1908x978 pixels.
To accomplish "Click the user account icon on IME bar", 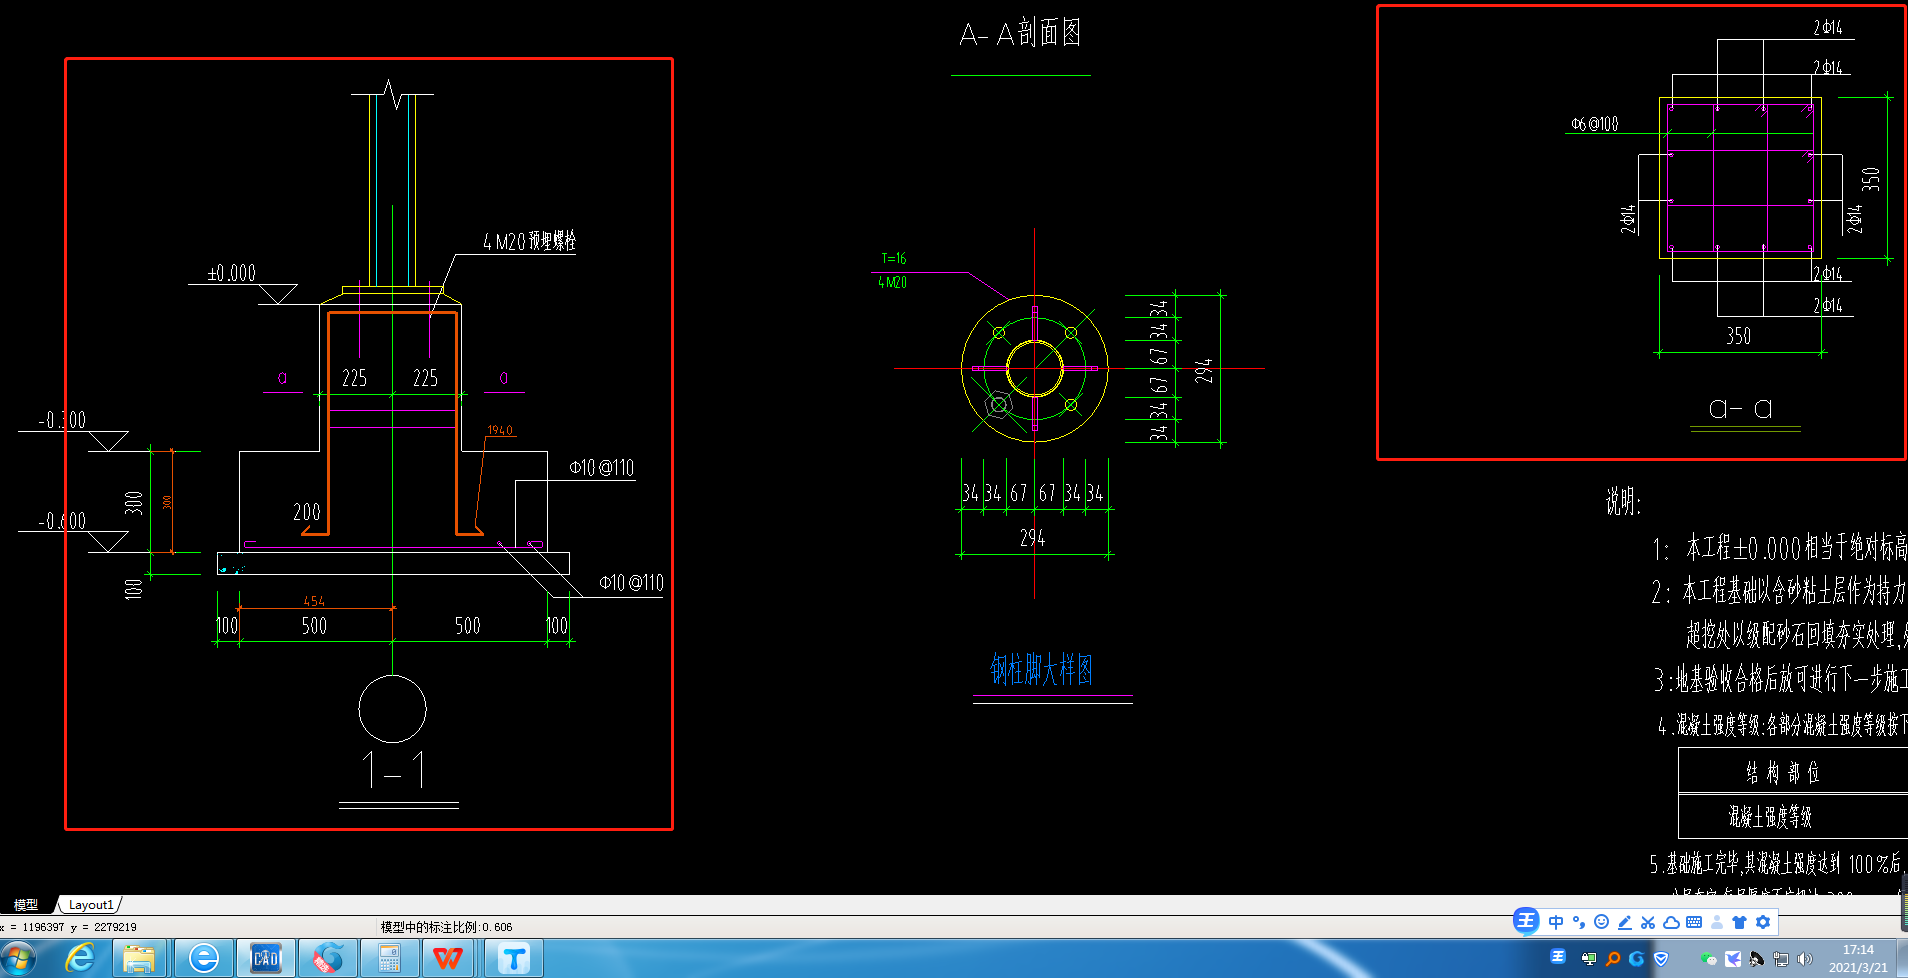I will point(1717,922).
